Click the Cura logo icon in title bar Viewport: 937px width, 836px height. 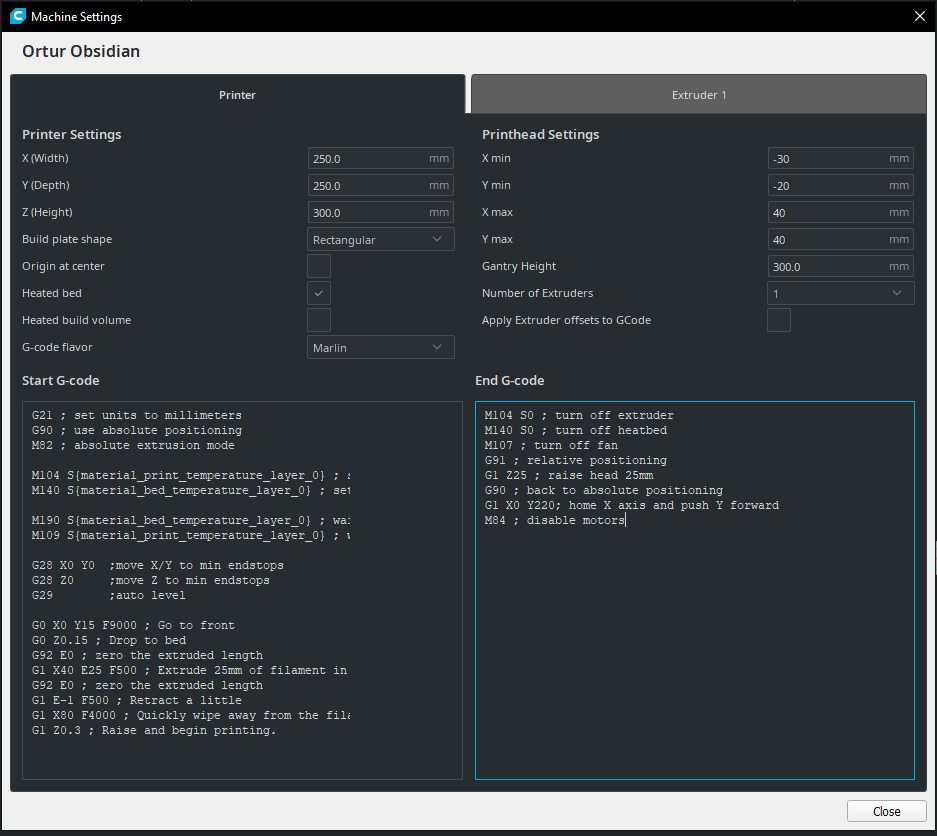(17, 16)
